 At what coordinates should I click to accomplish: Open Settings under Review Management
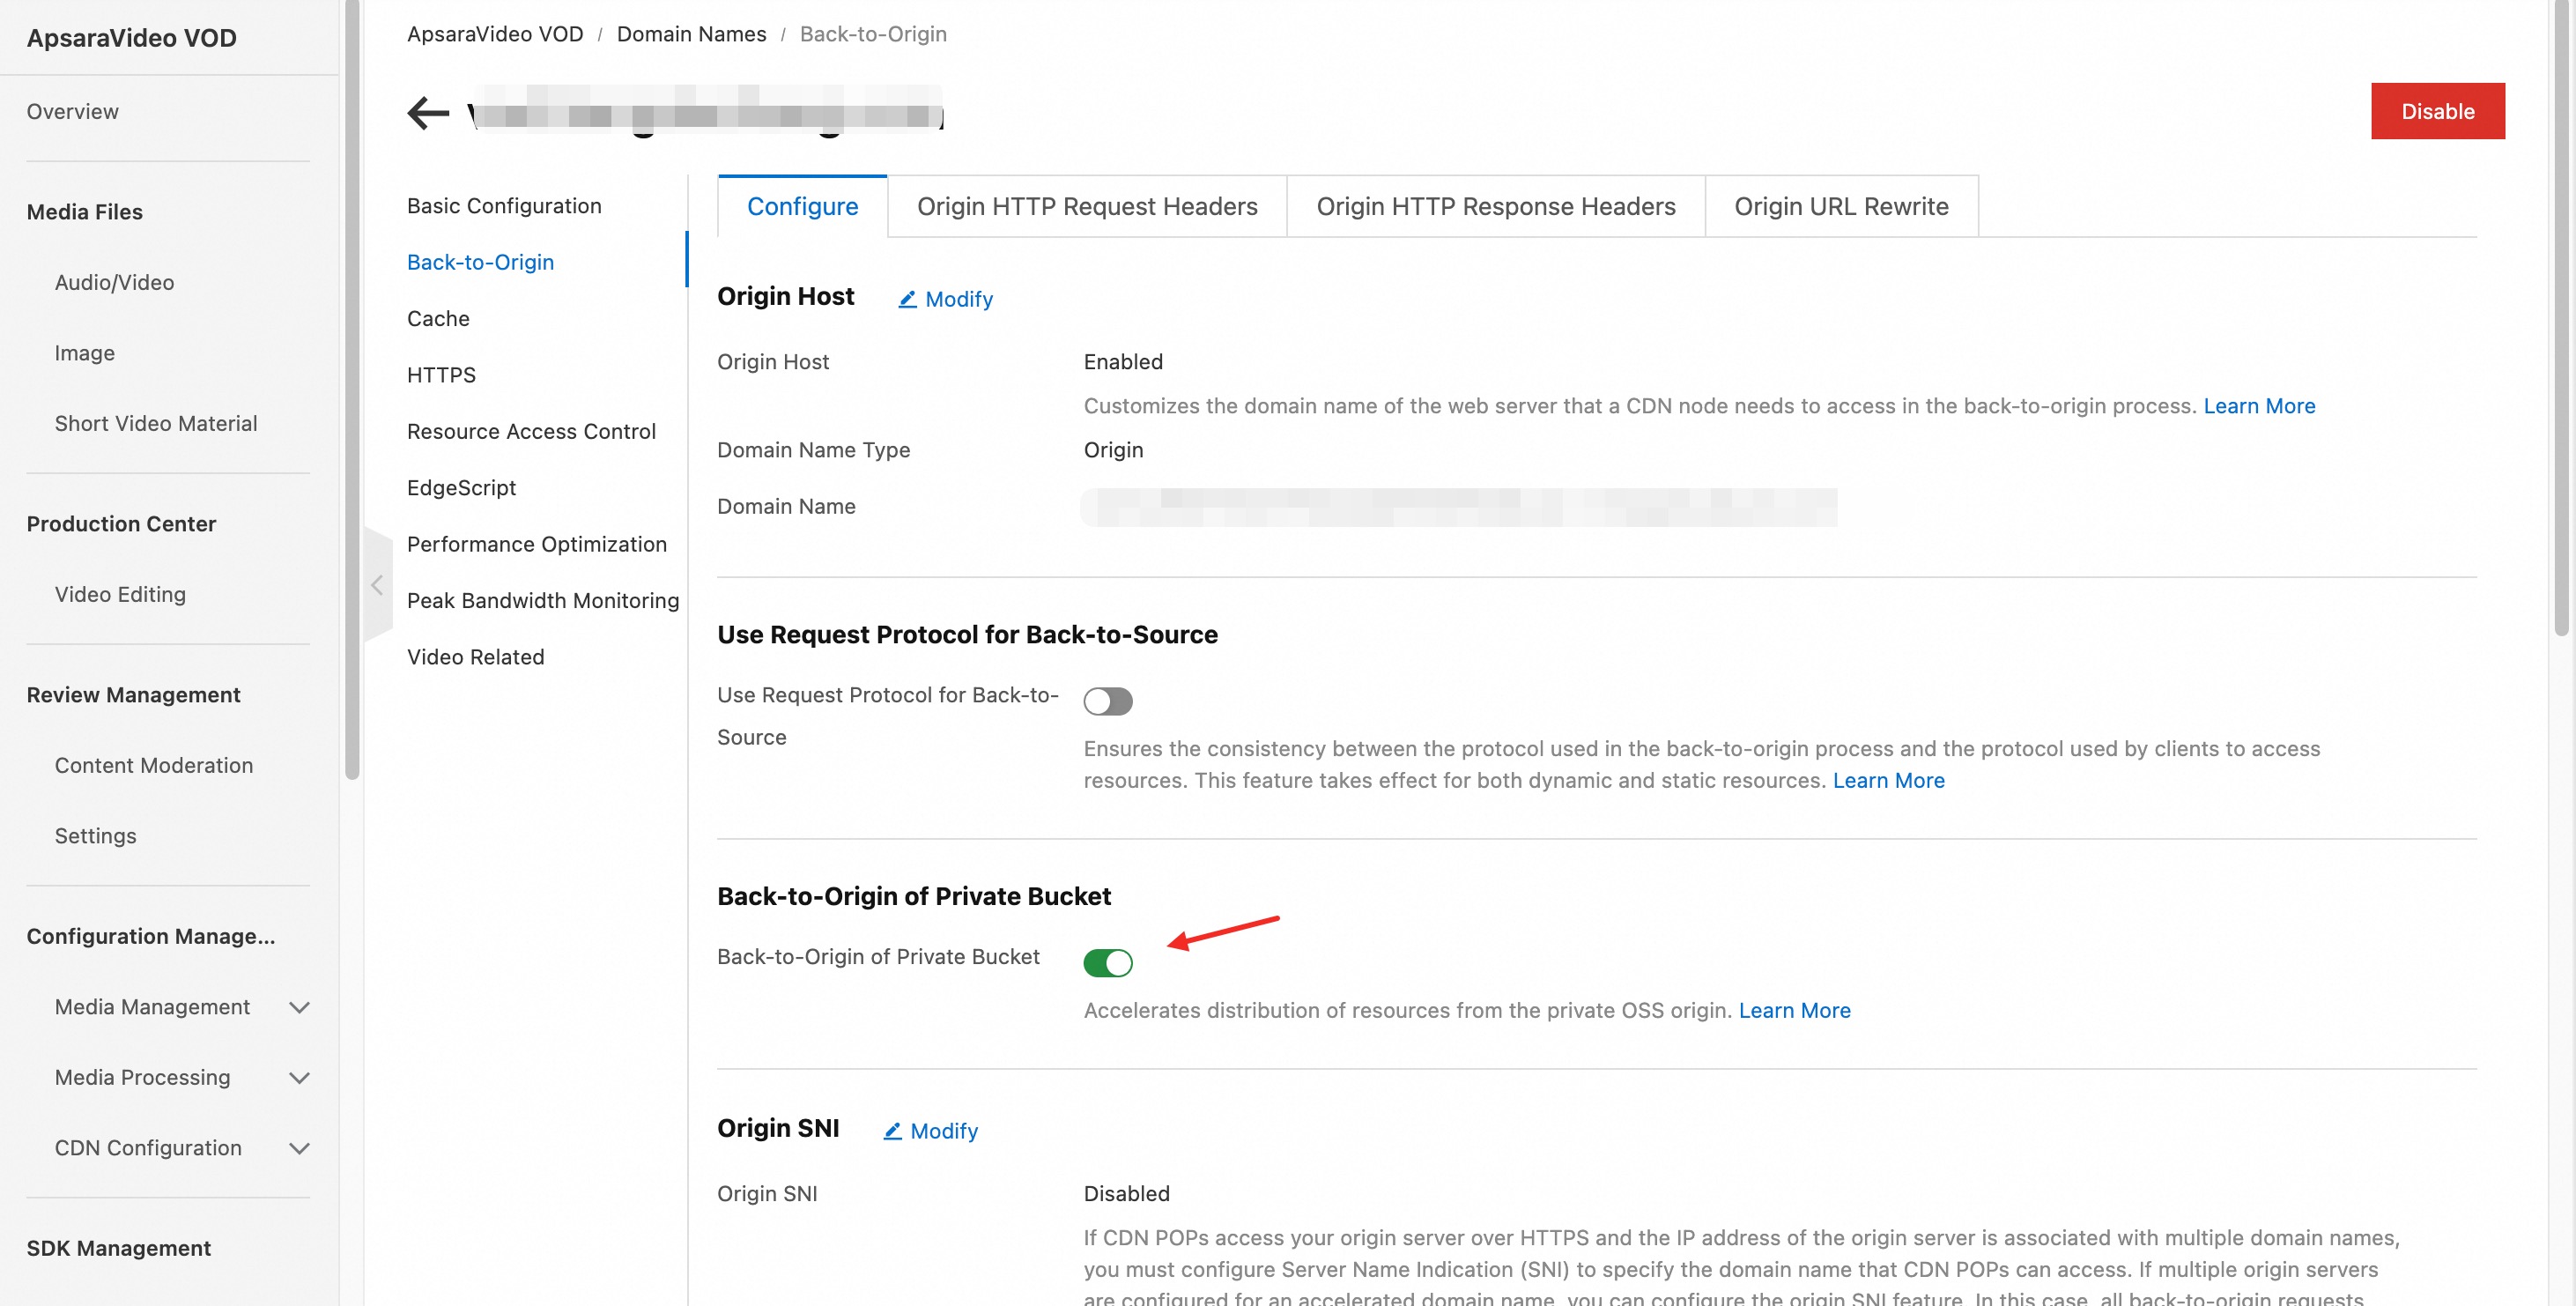coord(95,836)
